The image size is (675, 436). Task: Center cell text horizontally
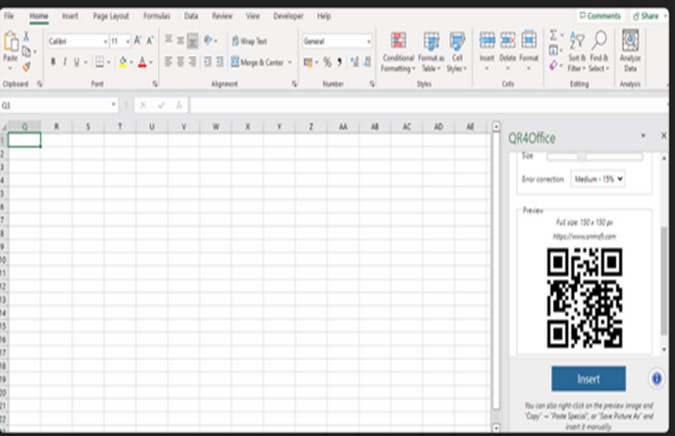(180, 62)
